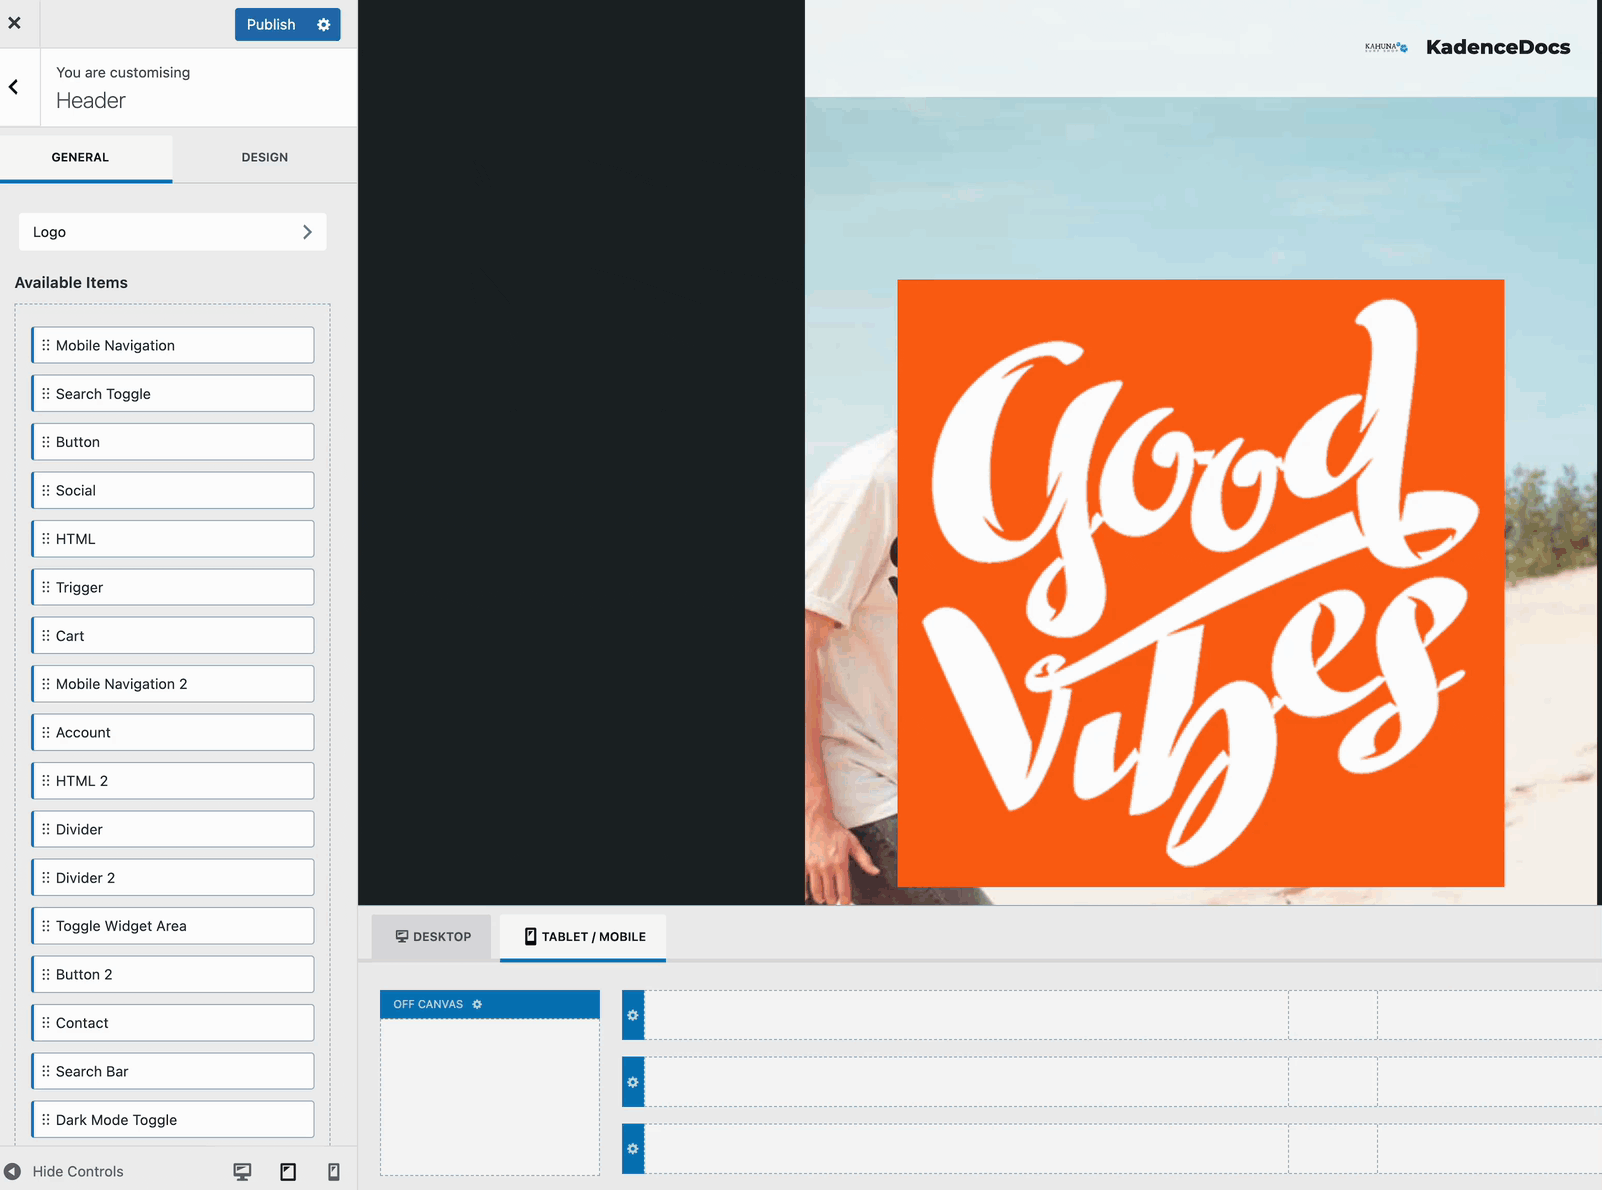Switch preview to desktop size
Image resolution: width=1602 pixels, height=1190 pixels.
point(243,1171)
